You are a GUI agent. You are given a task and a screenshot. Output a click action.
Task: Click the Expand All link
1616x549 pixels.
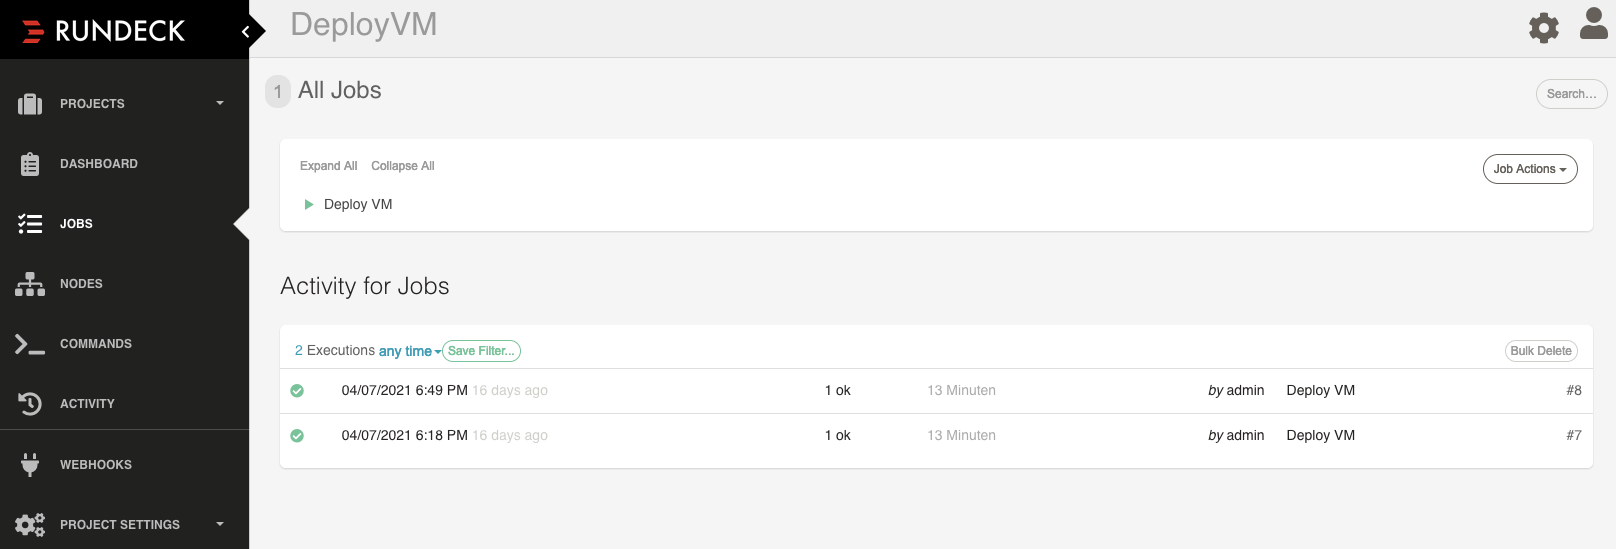(x=328, y=166)
